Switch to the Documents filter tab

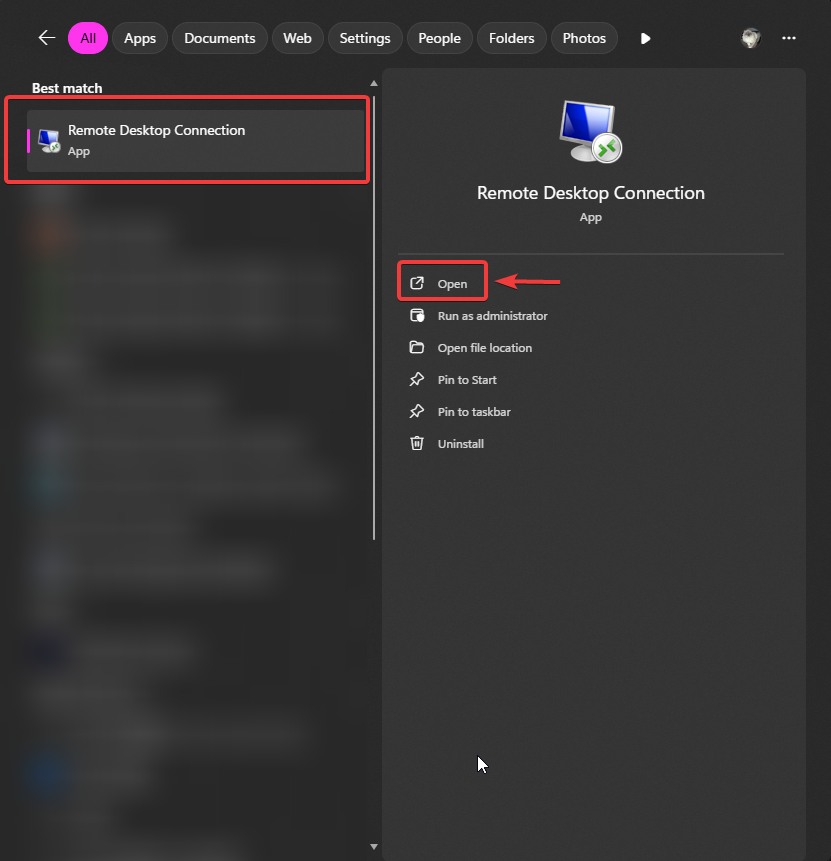220,38
